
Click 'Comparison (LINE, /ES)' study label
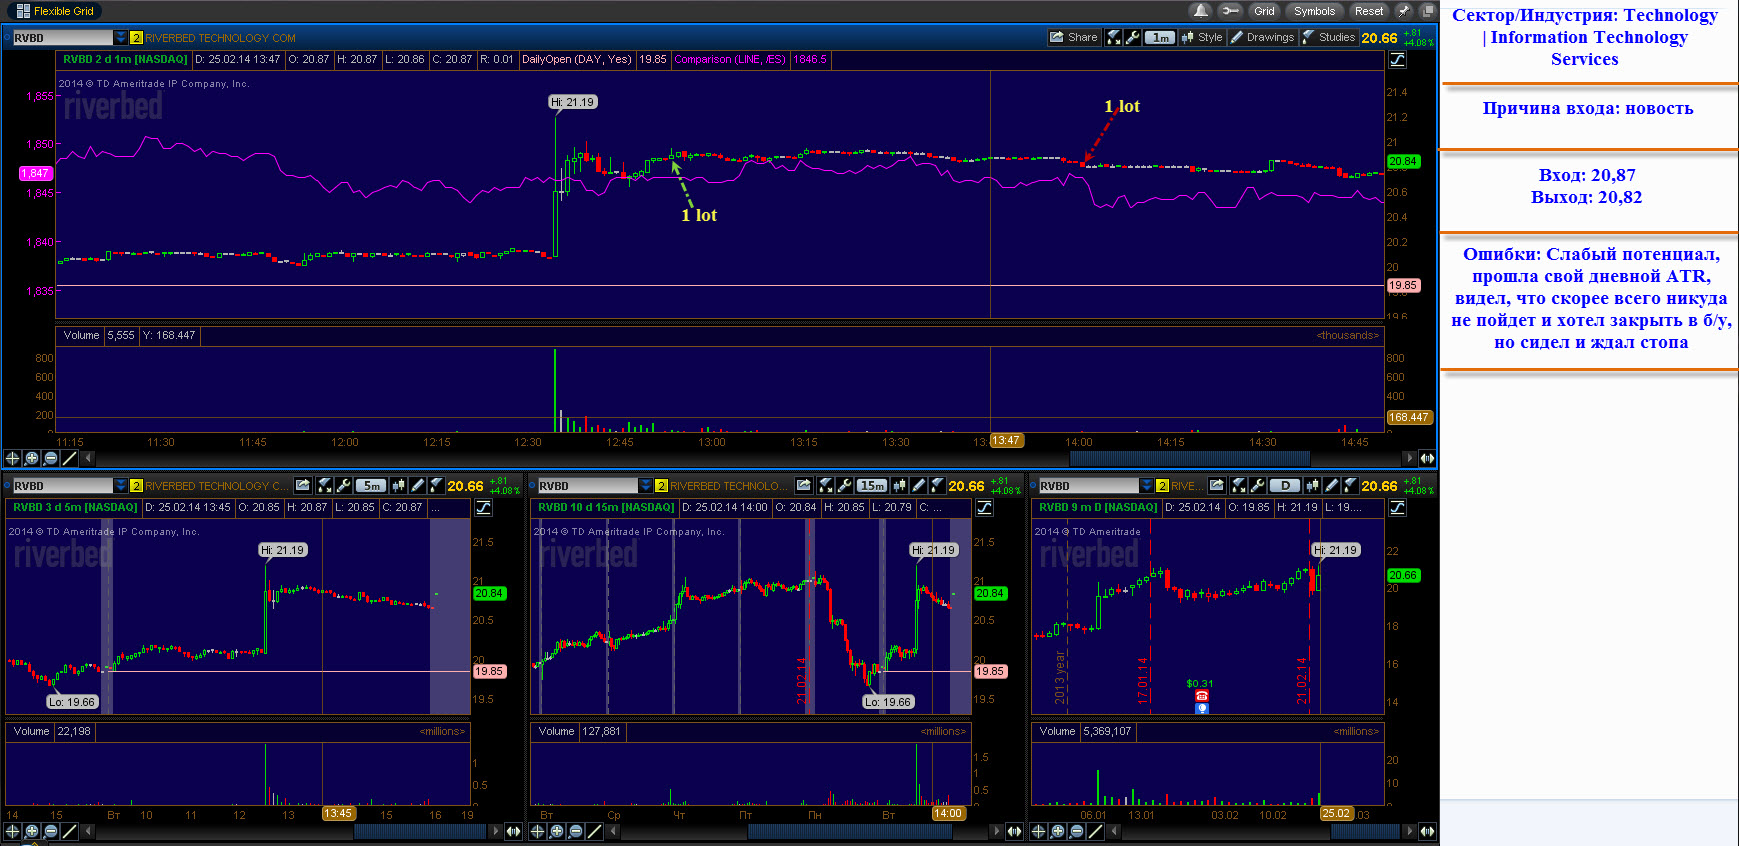(730, 59)
